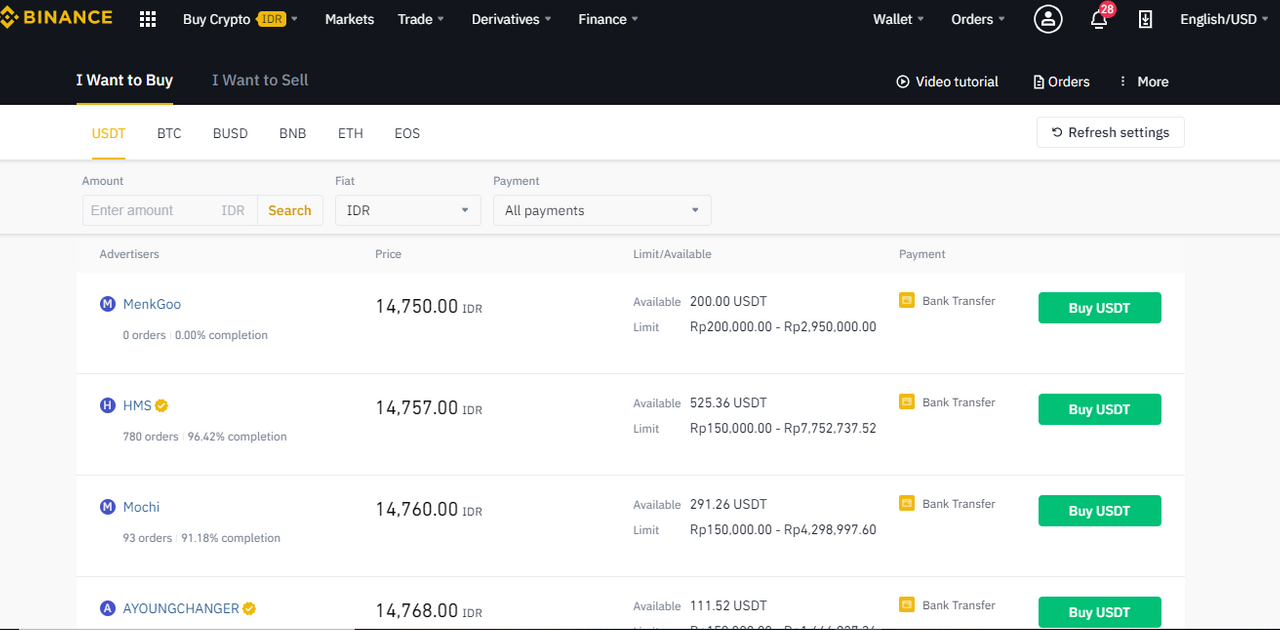
Task: Open the Buy Crypto IDR dropdown
Action: [240, 19]
